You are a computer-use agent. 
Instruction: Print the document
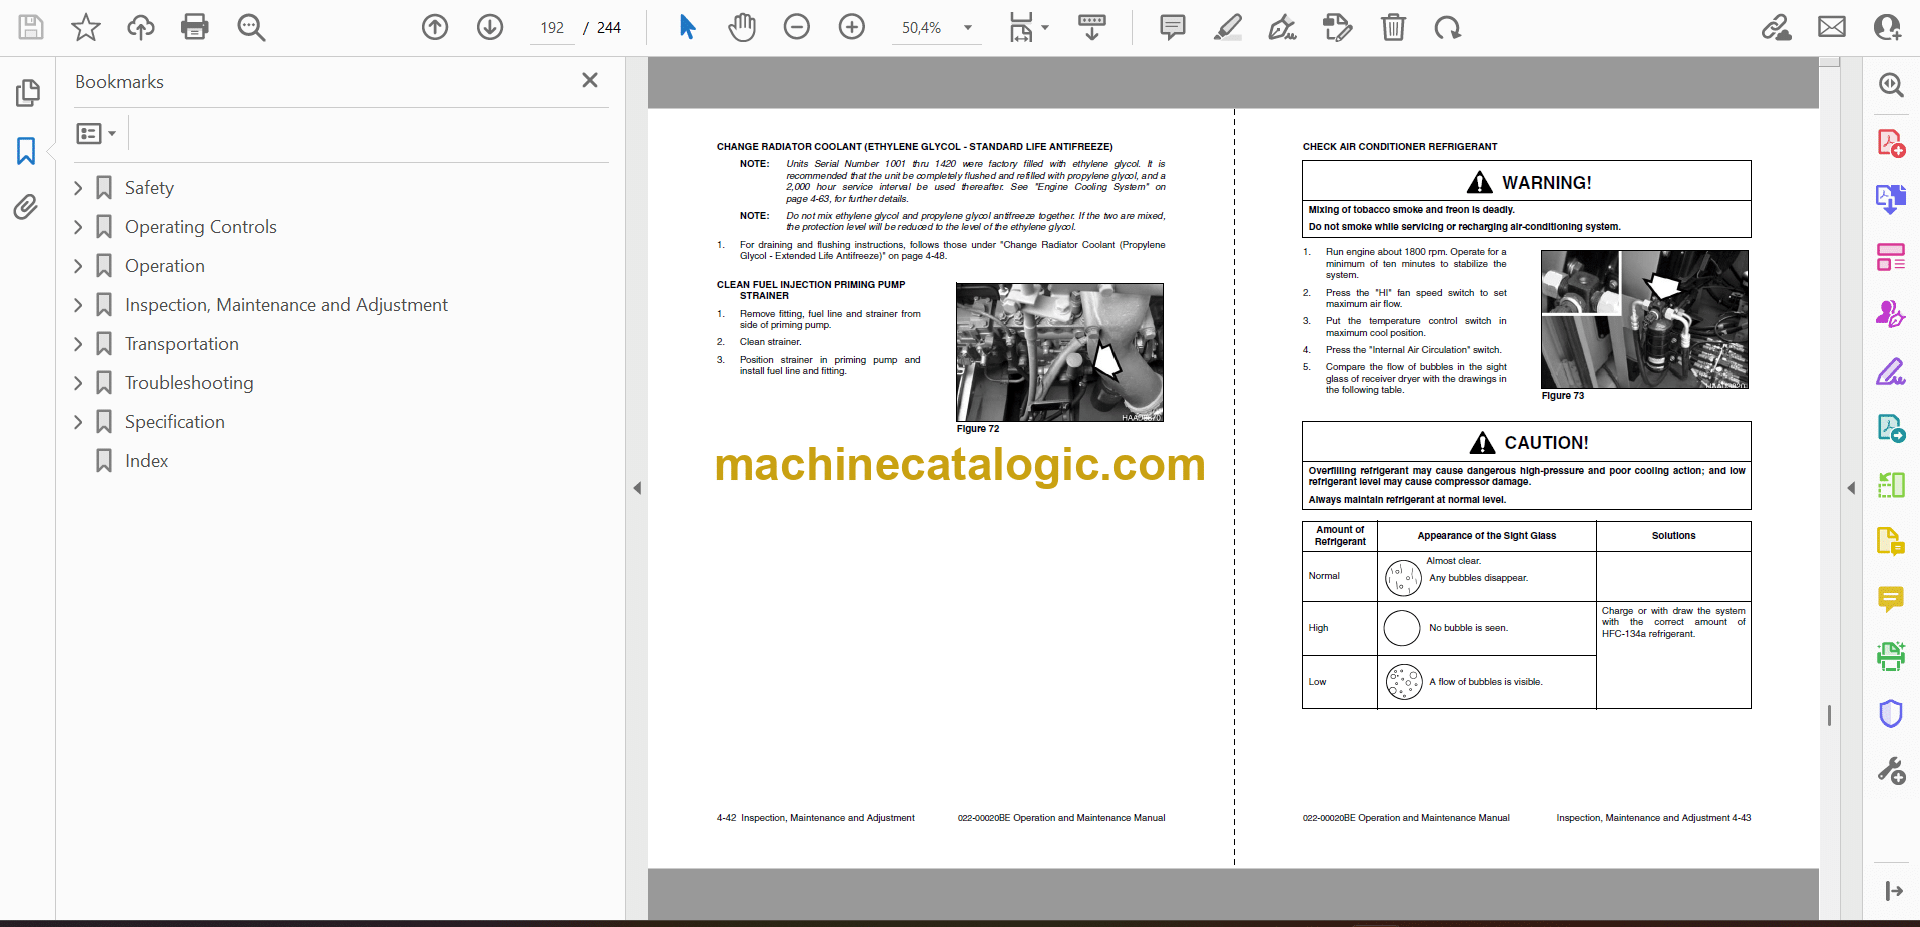click(x=195, y=27)
